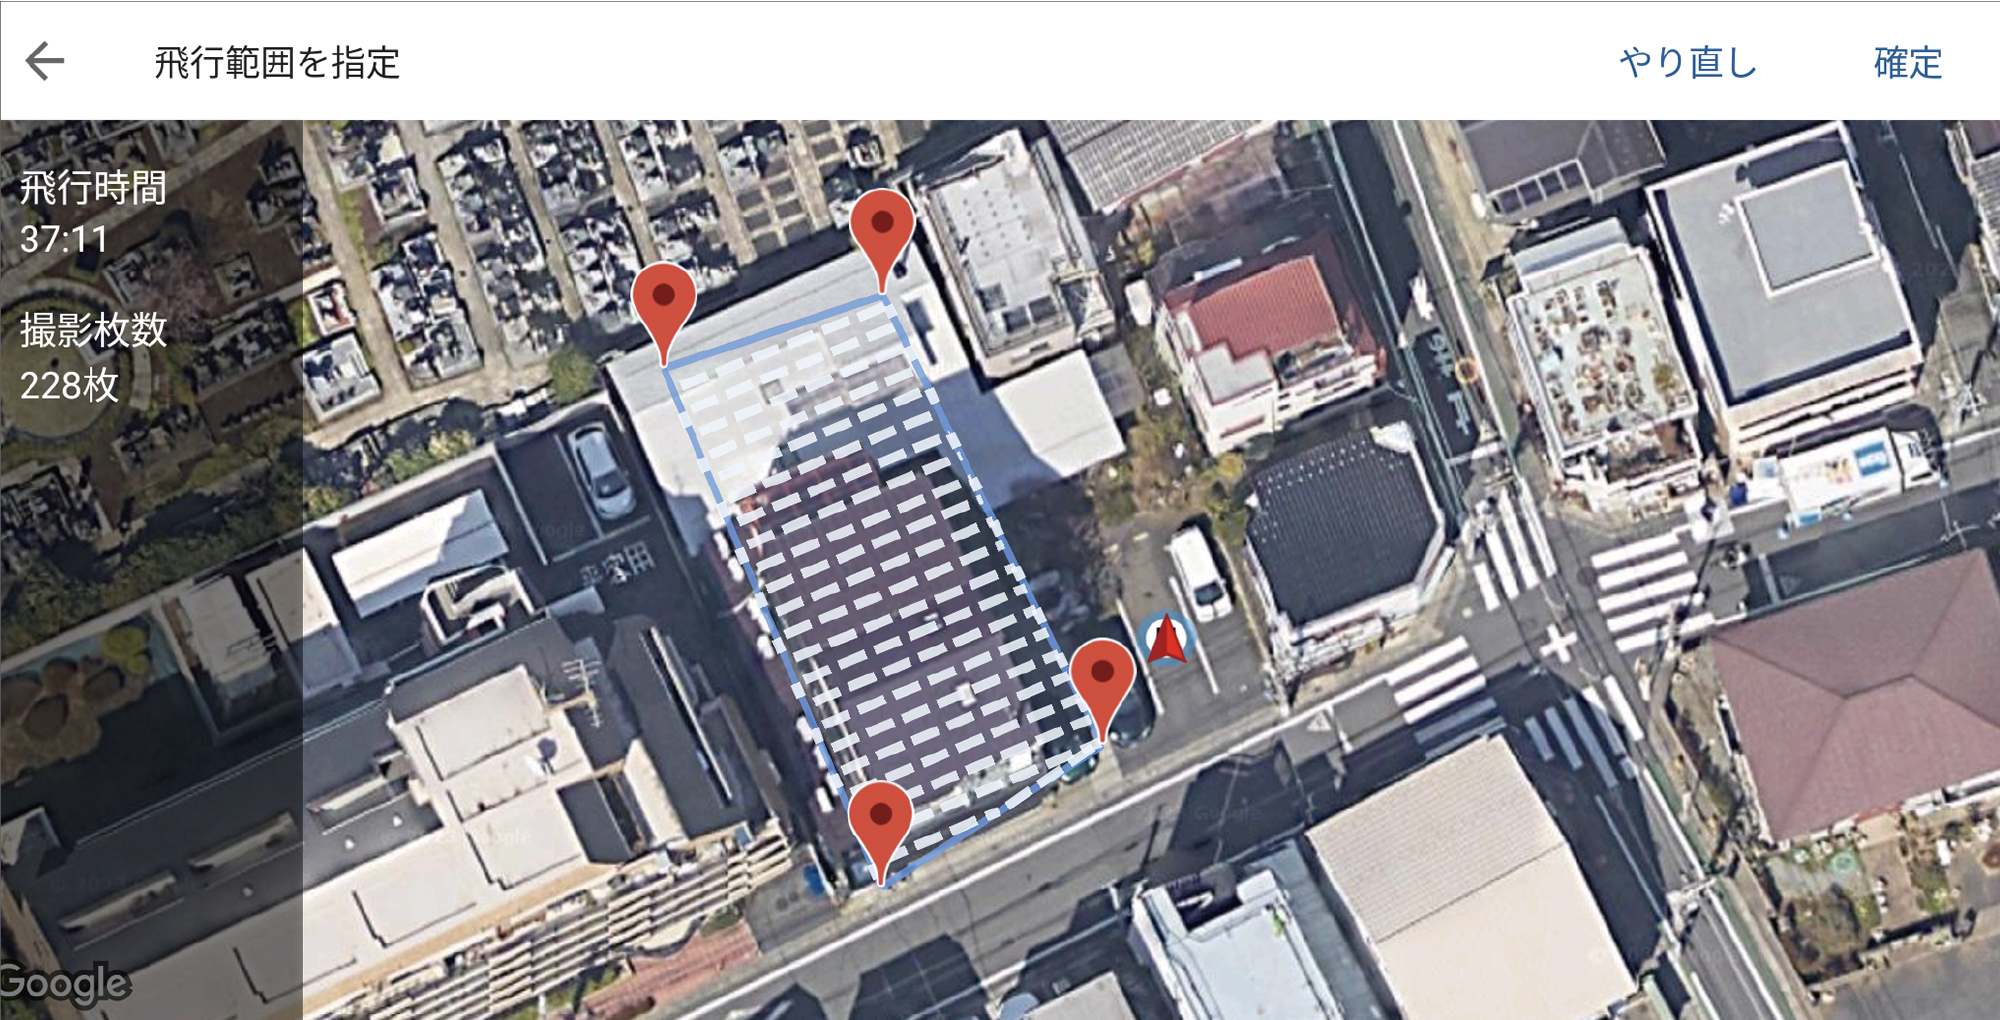2000x1020 pixels.
Task: Click the white van parked near the drone marker
Action: (1200, 573)
